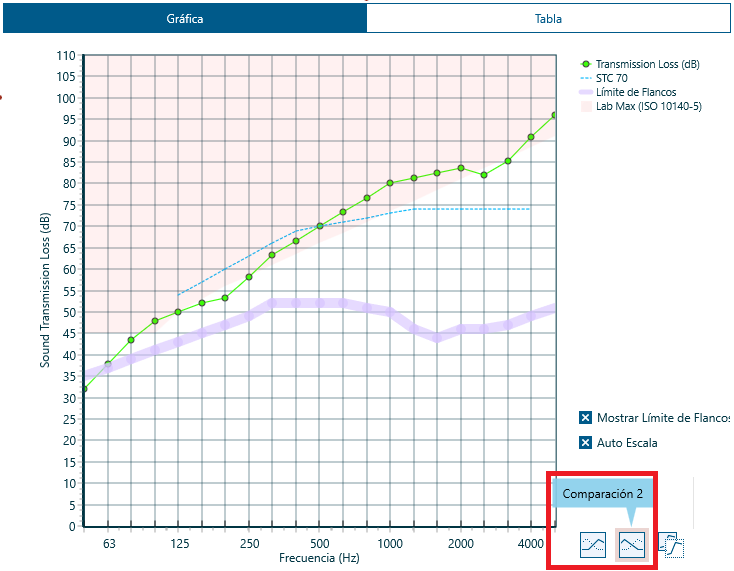Click the Comparación 2 tooltip bubble
This screenshot has height=571, width=734.
602,493
